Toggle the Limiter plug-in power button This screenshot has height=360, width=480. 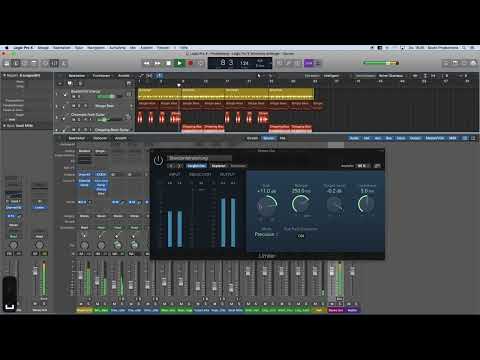pyautogui.click(x=158, y=160)
